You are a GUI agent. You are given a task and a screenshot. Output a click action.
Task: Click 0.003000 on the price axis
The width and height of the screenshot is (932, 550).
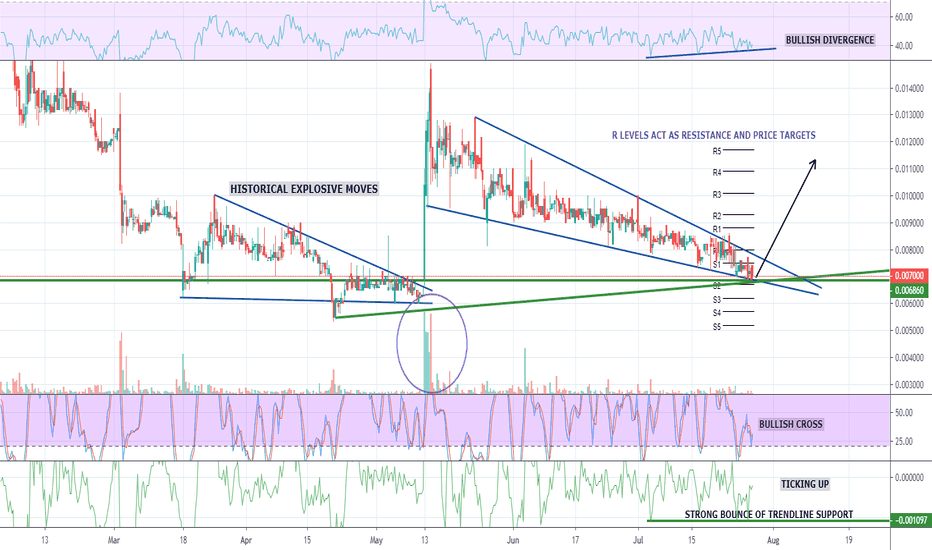pyautogui.click(x=909, y=385)
